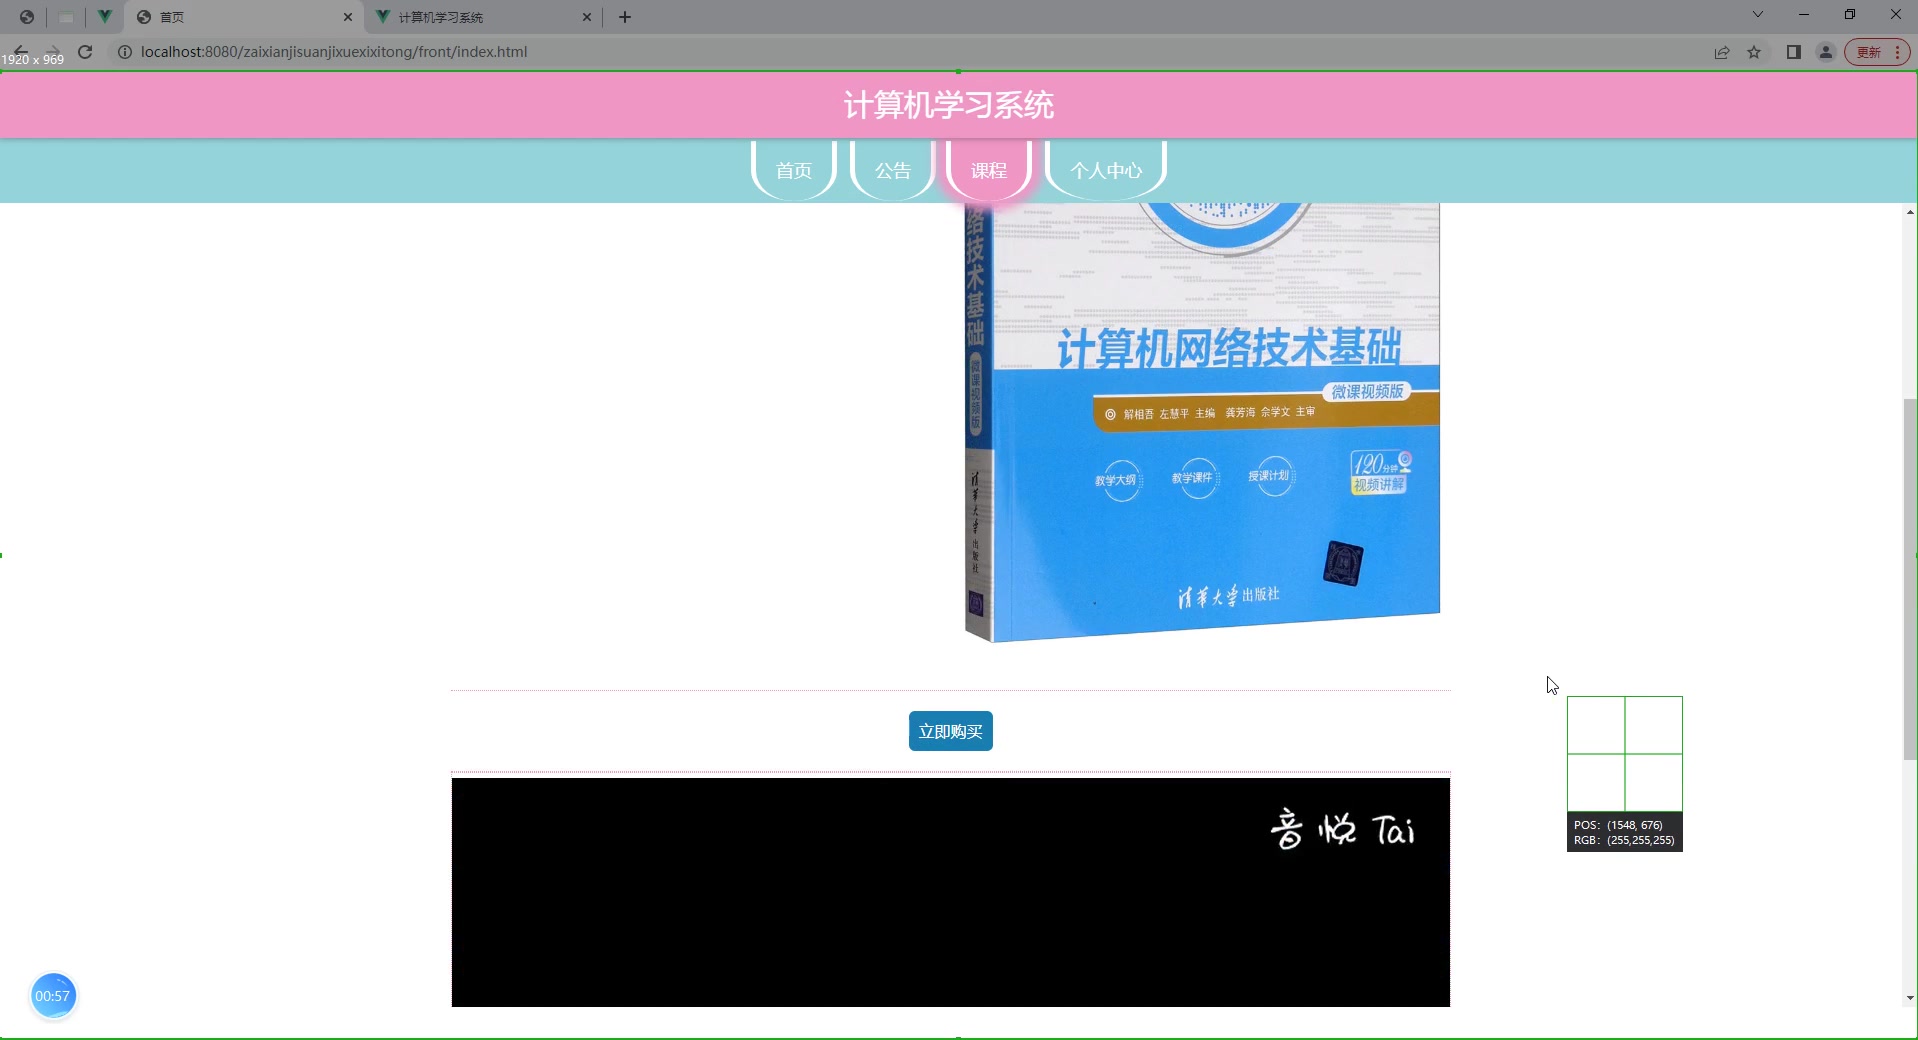Open the 公告 navigation item
The width and height of the screenshot is (1918, 1040).
tap(893, 170)
